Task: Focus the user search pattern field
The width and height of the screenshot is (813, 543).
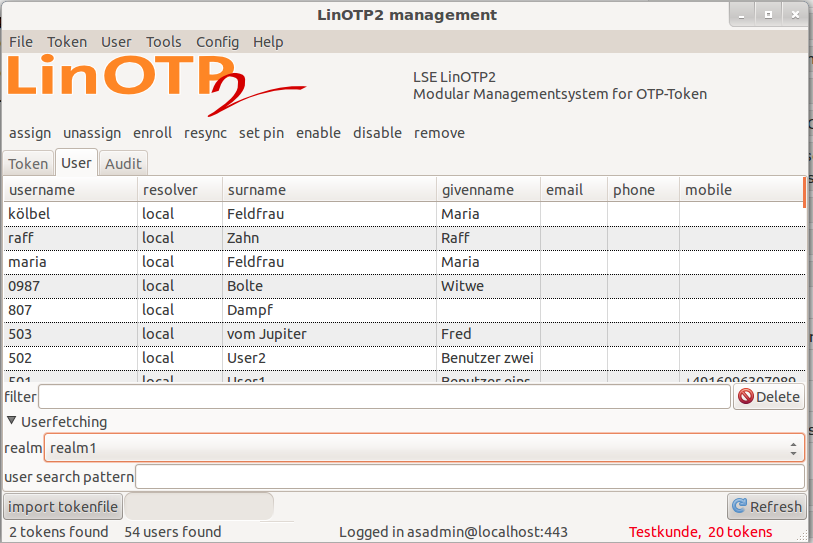Action: pyautogui.click(x=469, y=477)
